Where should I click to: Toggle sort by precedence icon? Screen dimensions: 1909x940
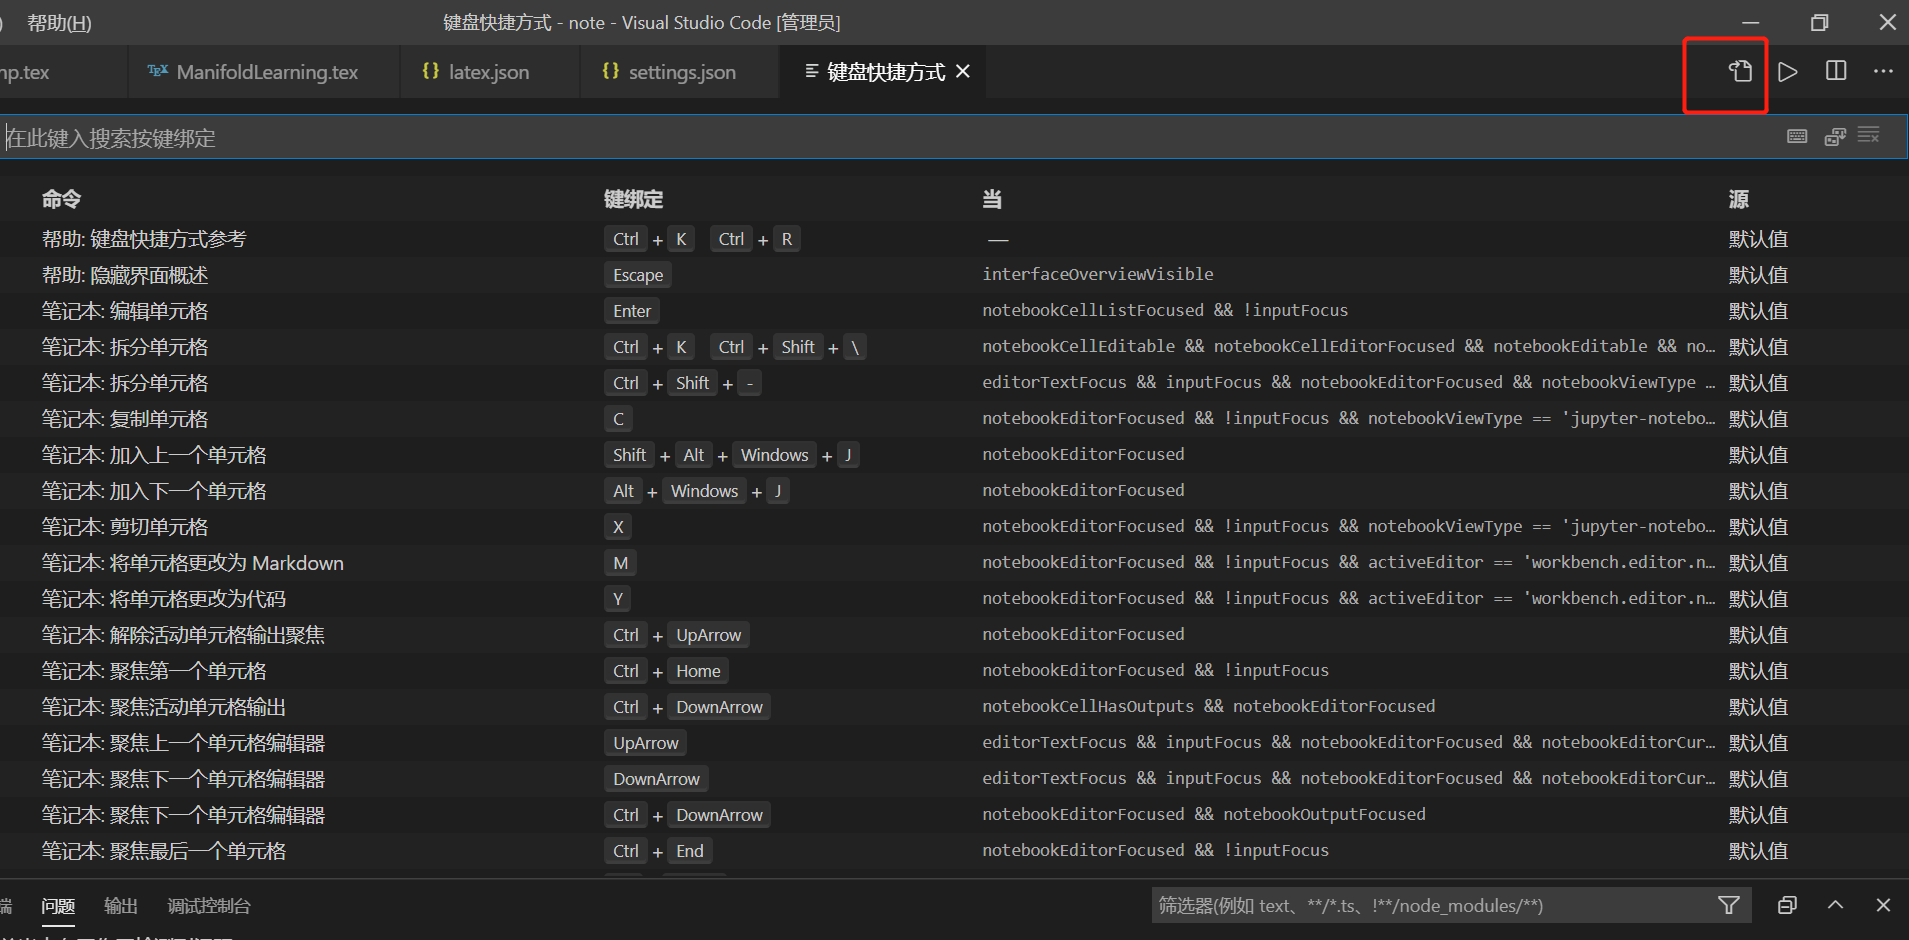[x=1835, y=136]
